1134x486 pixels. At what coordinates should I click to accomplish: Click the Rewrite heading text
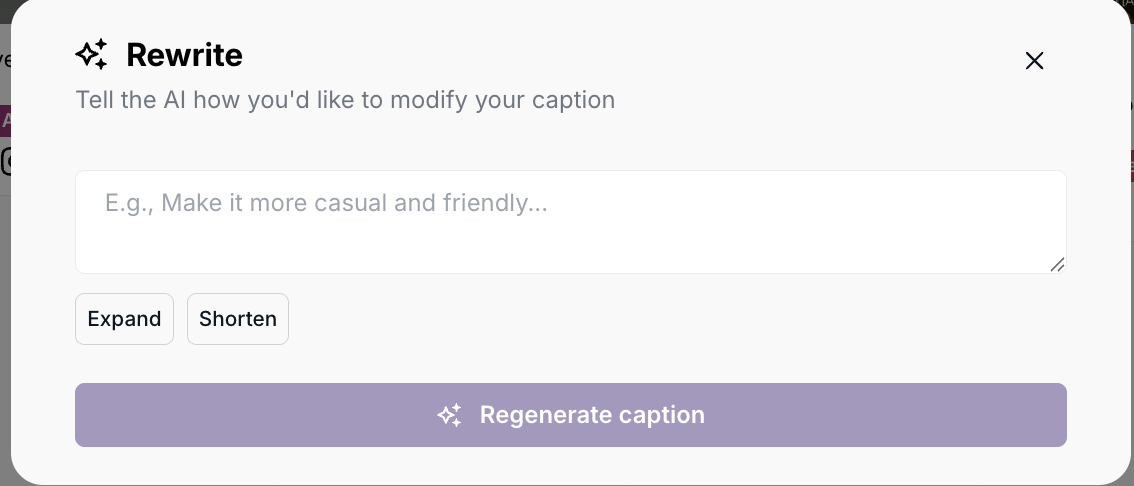tap(184, 55)
